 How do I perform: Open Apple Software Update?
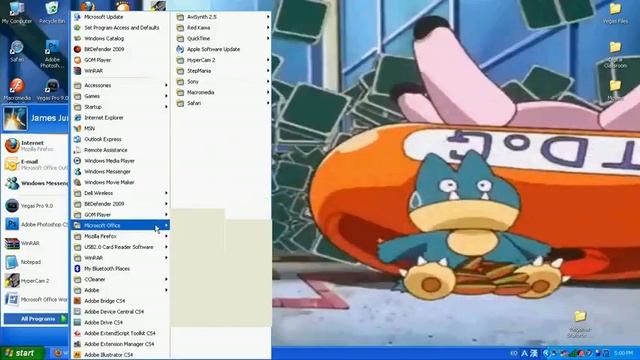tap(222, 49)
